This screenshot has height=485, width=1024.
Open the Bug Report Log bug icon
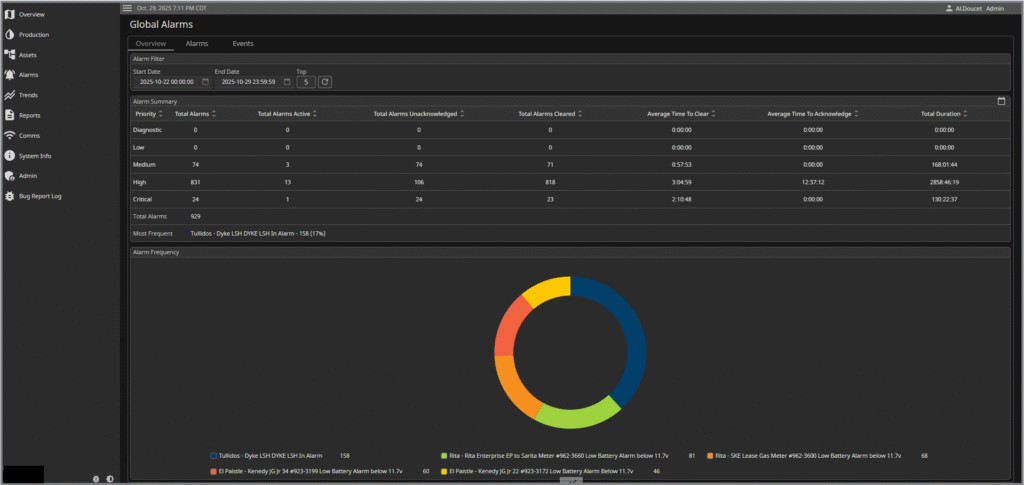click(x=9, y=196)
